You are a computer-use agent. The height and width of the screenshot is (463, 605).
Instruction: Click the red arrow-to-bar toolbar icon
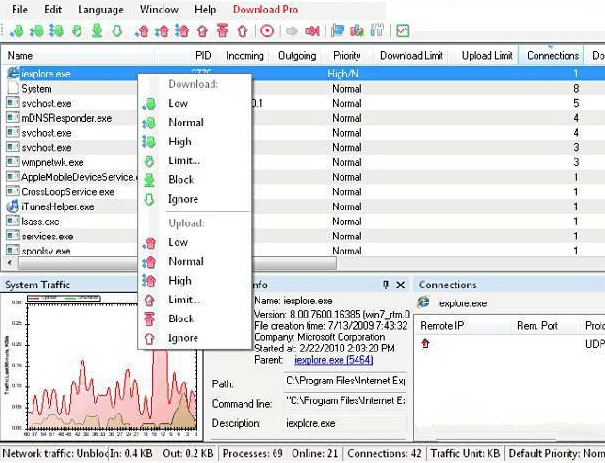coord(312,31)
